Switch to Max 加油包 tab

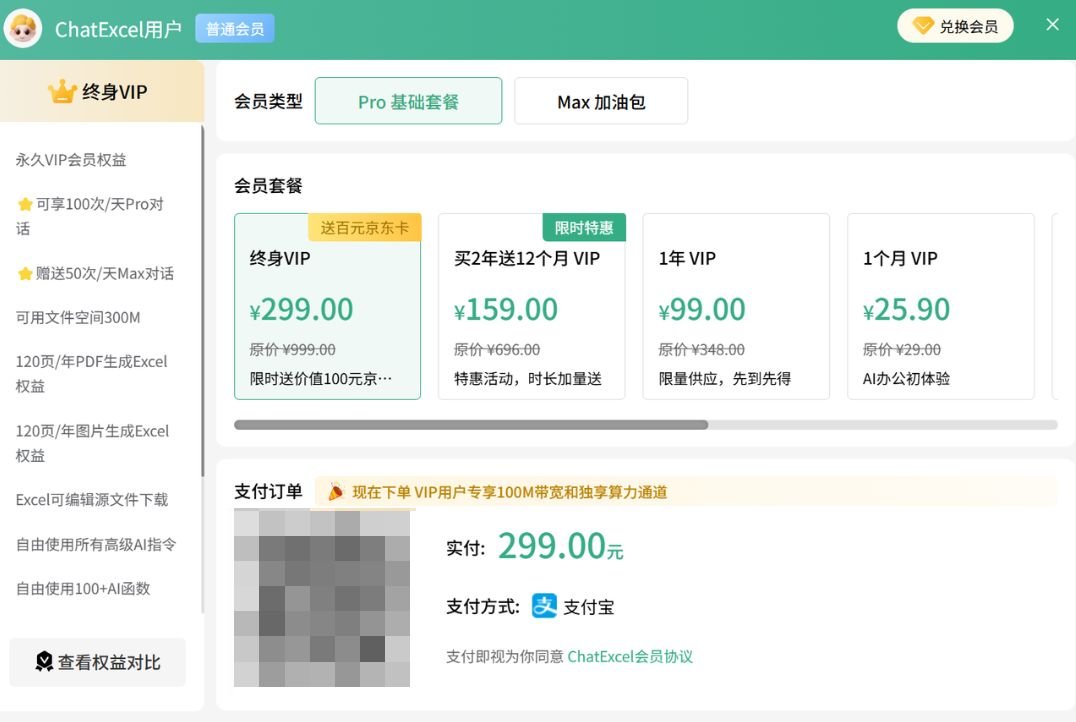(x=600, y=101)
